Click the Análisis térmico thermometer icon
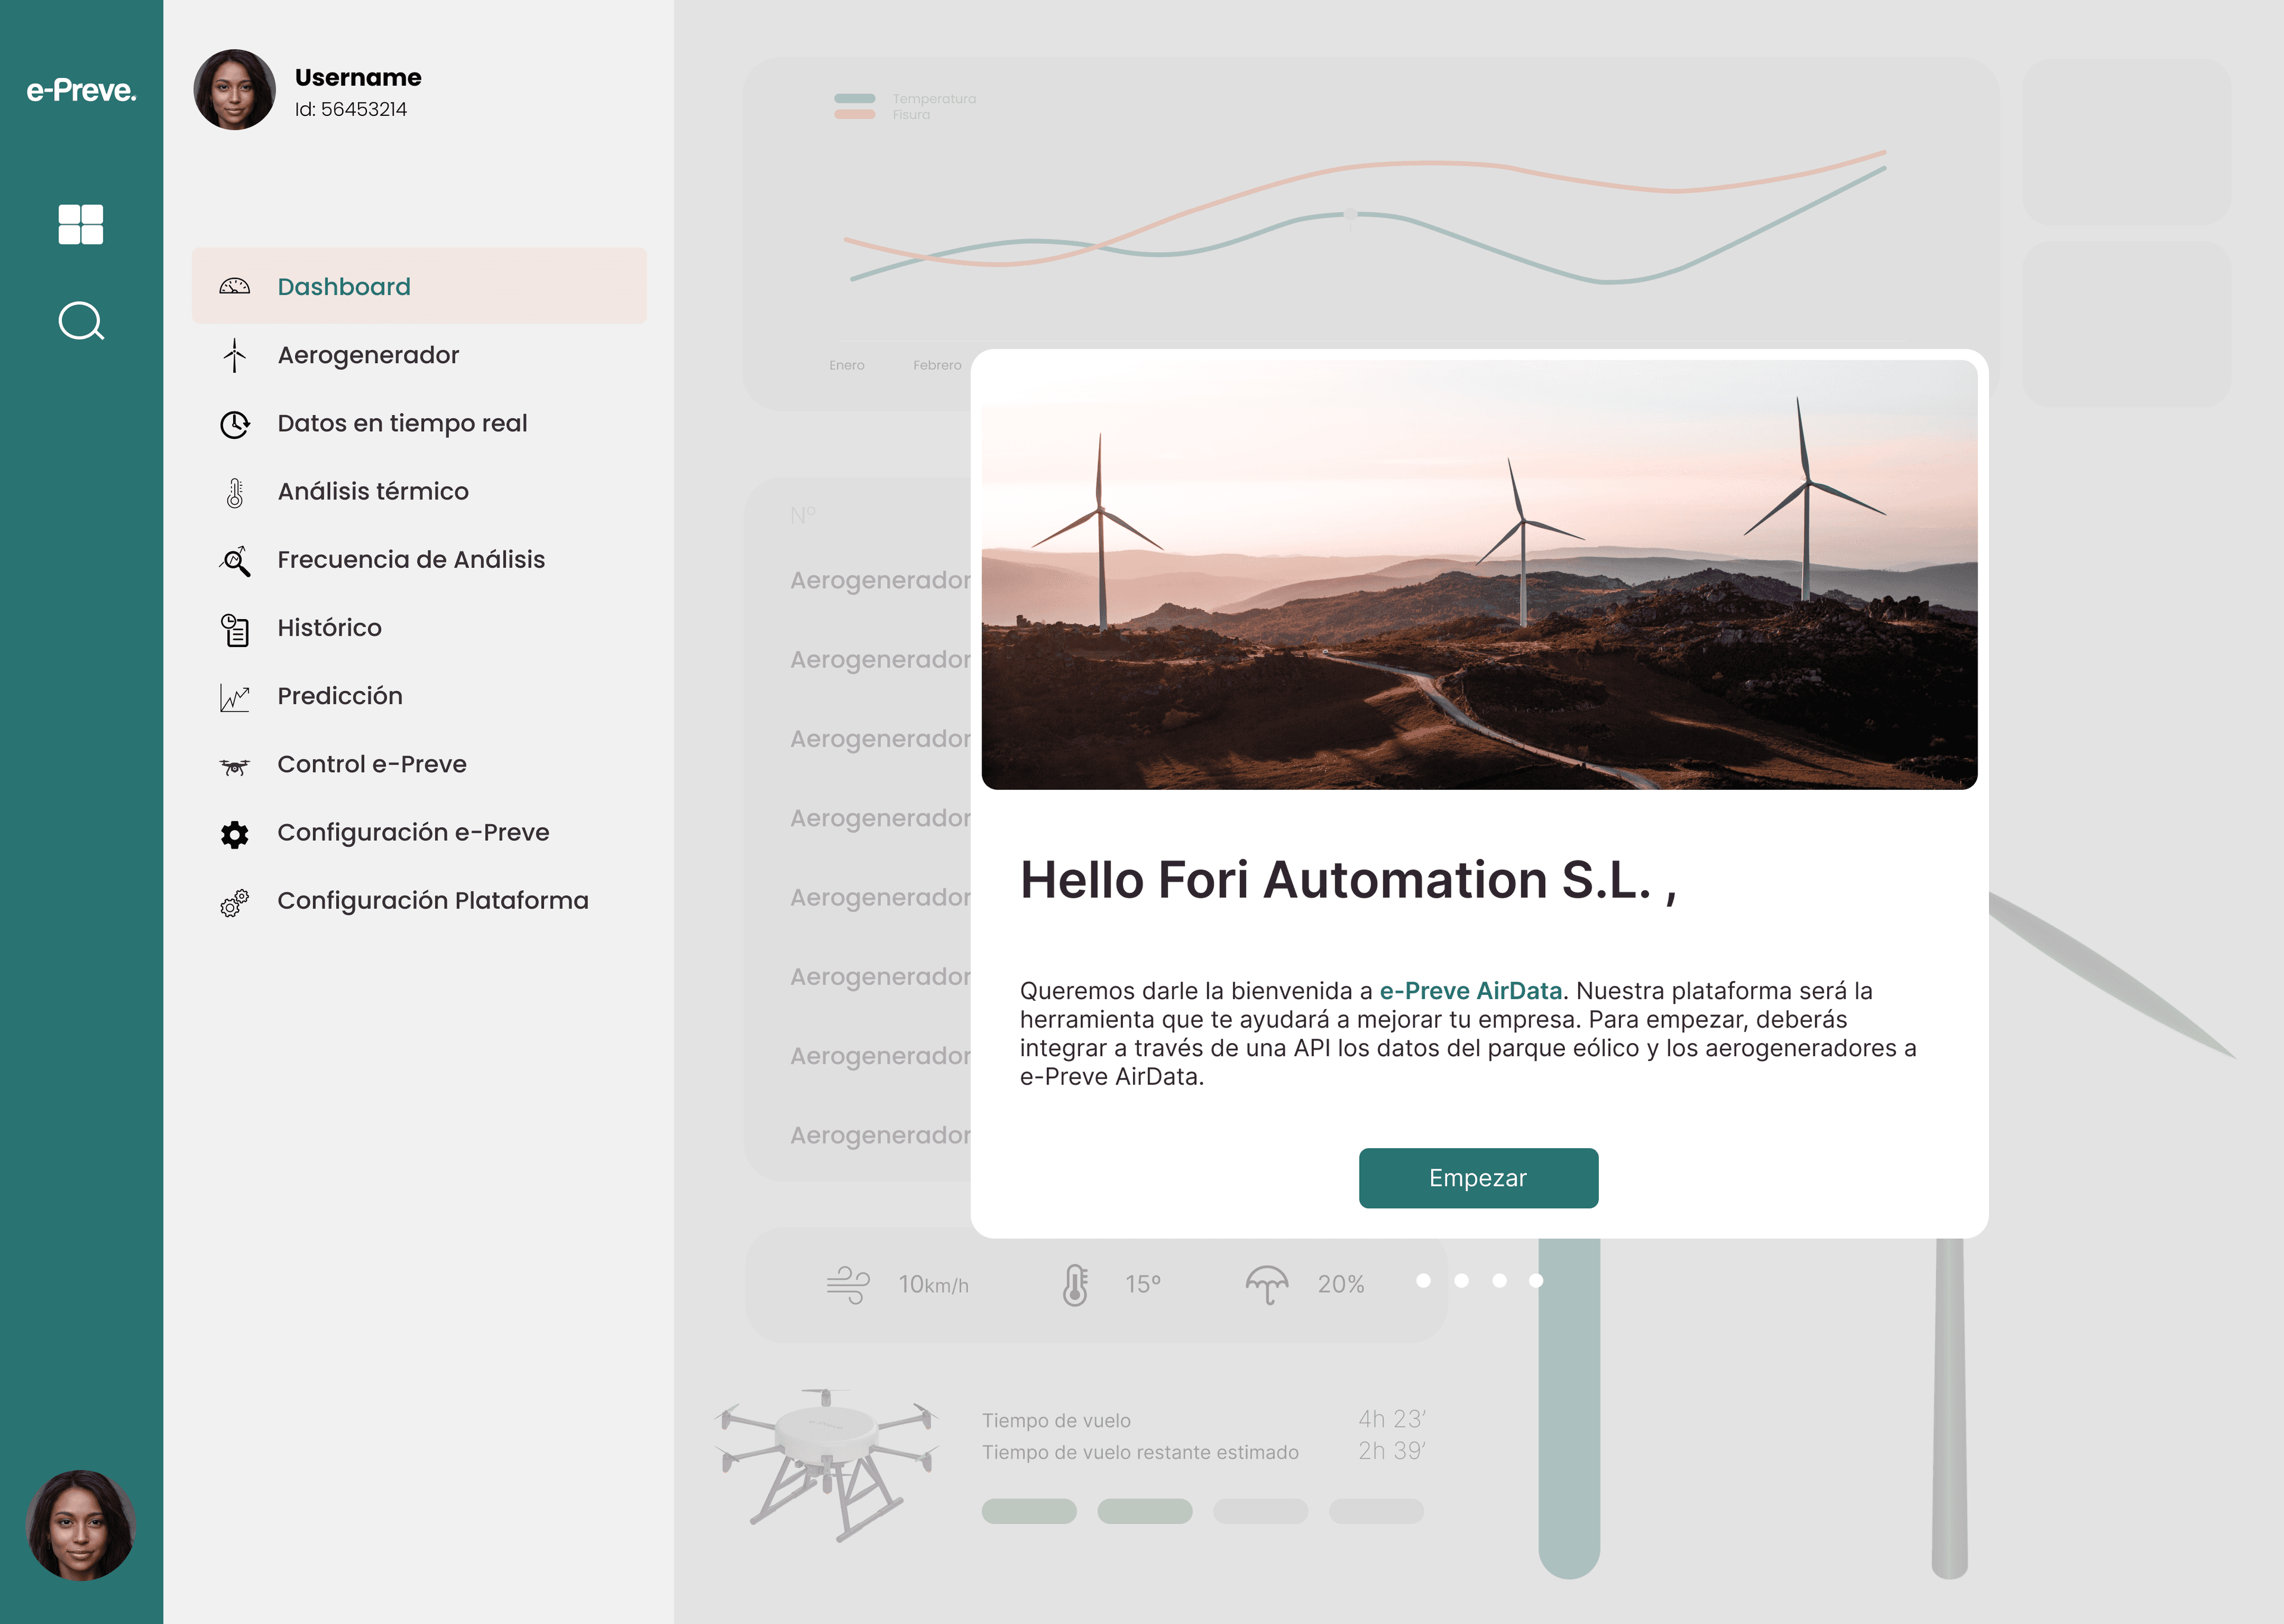Image resolution: width=2284 pixels, height=1624 pixels. pos(234,492)
